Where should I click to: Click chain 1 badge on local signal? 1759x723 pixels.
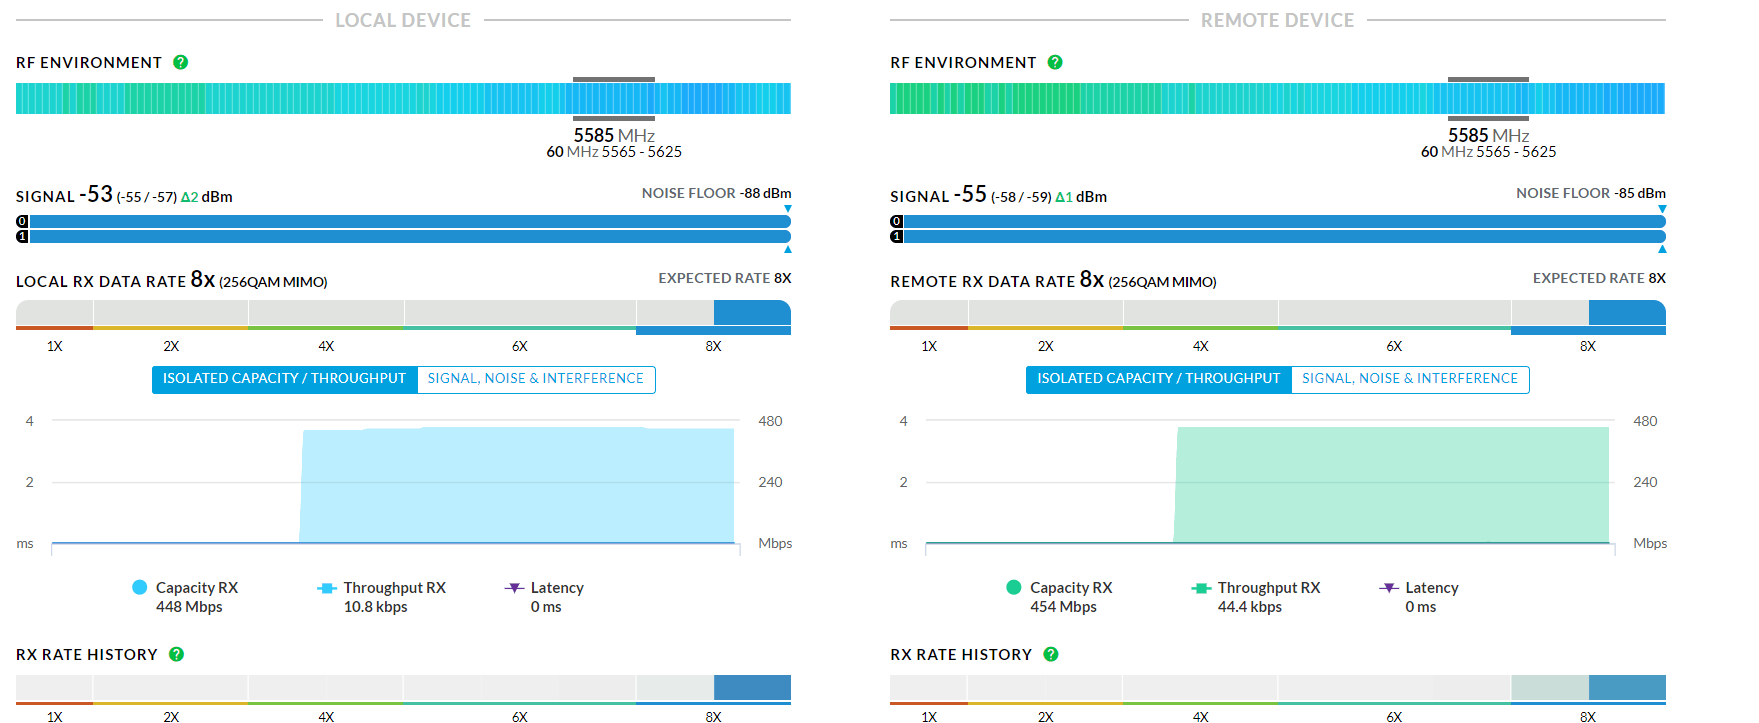click(22, 236)
